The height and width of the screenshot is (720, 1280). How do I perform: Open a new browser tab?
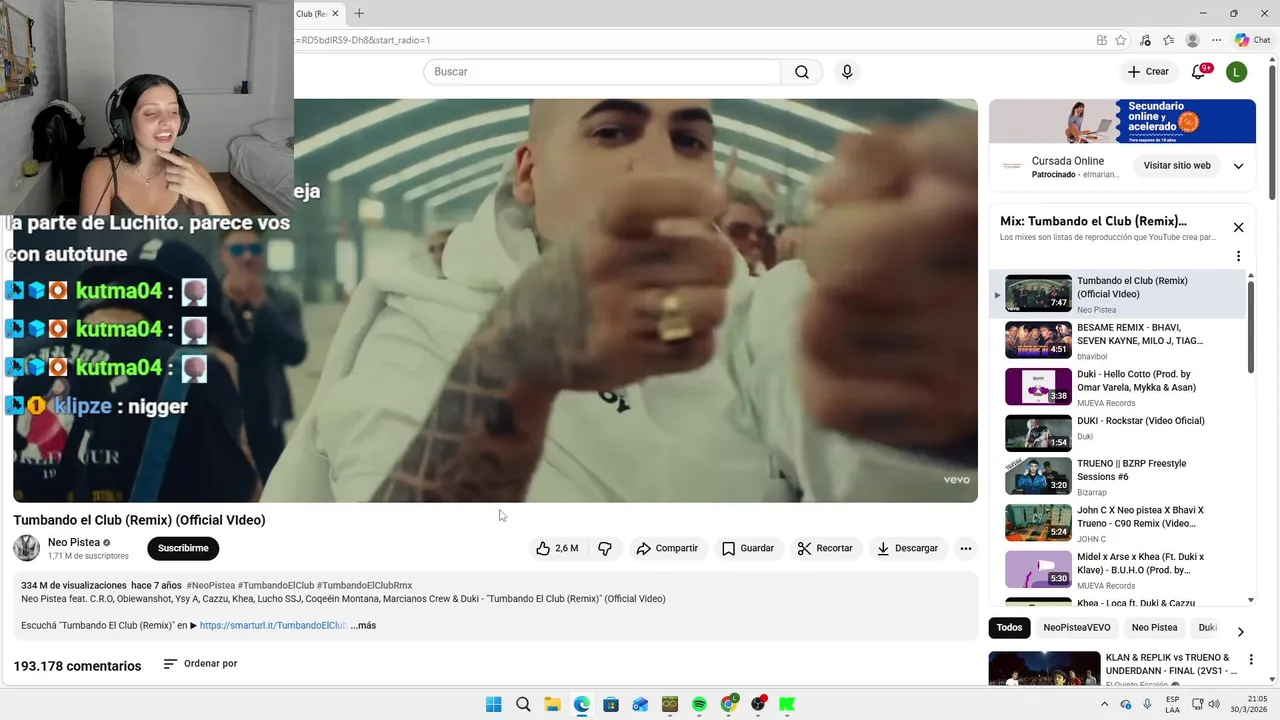point(359,14)
